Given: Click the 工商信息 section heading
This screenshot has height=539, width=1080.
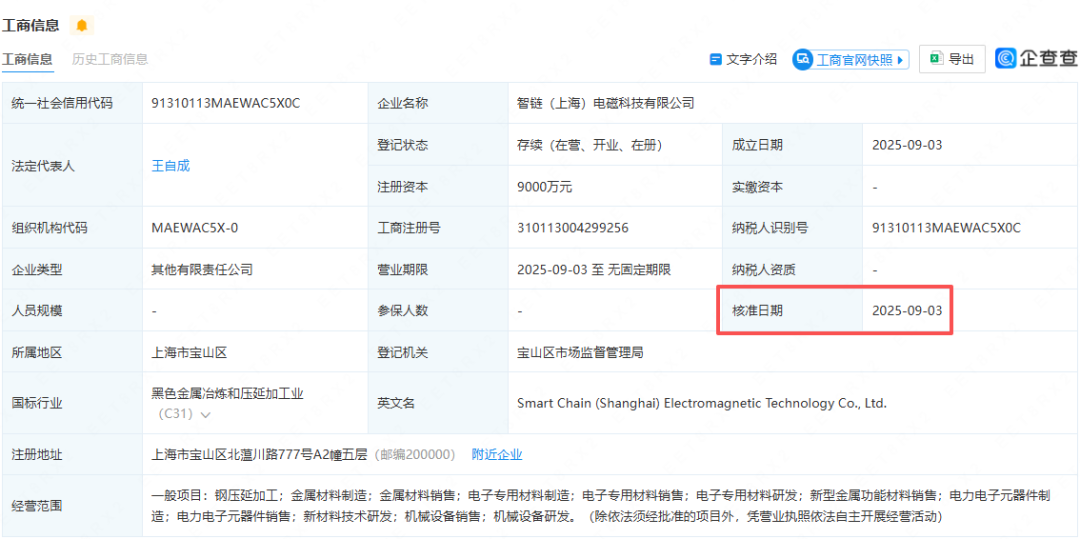Looking at the screenshot, I should pos(30,25).
